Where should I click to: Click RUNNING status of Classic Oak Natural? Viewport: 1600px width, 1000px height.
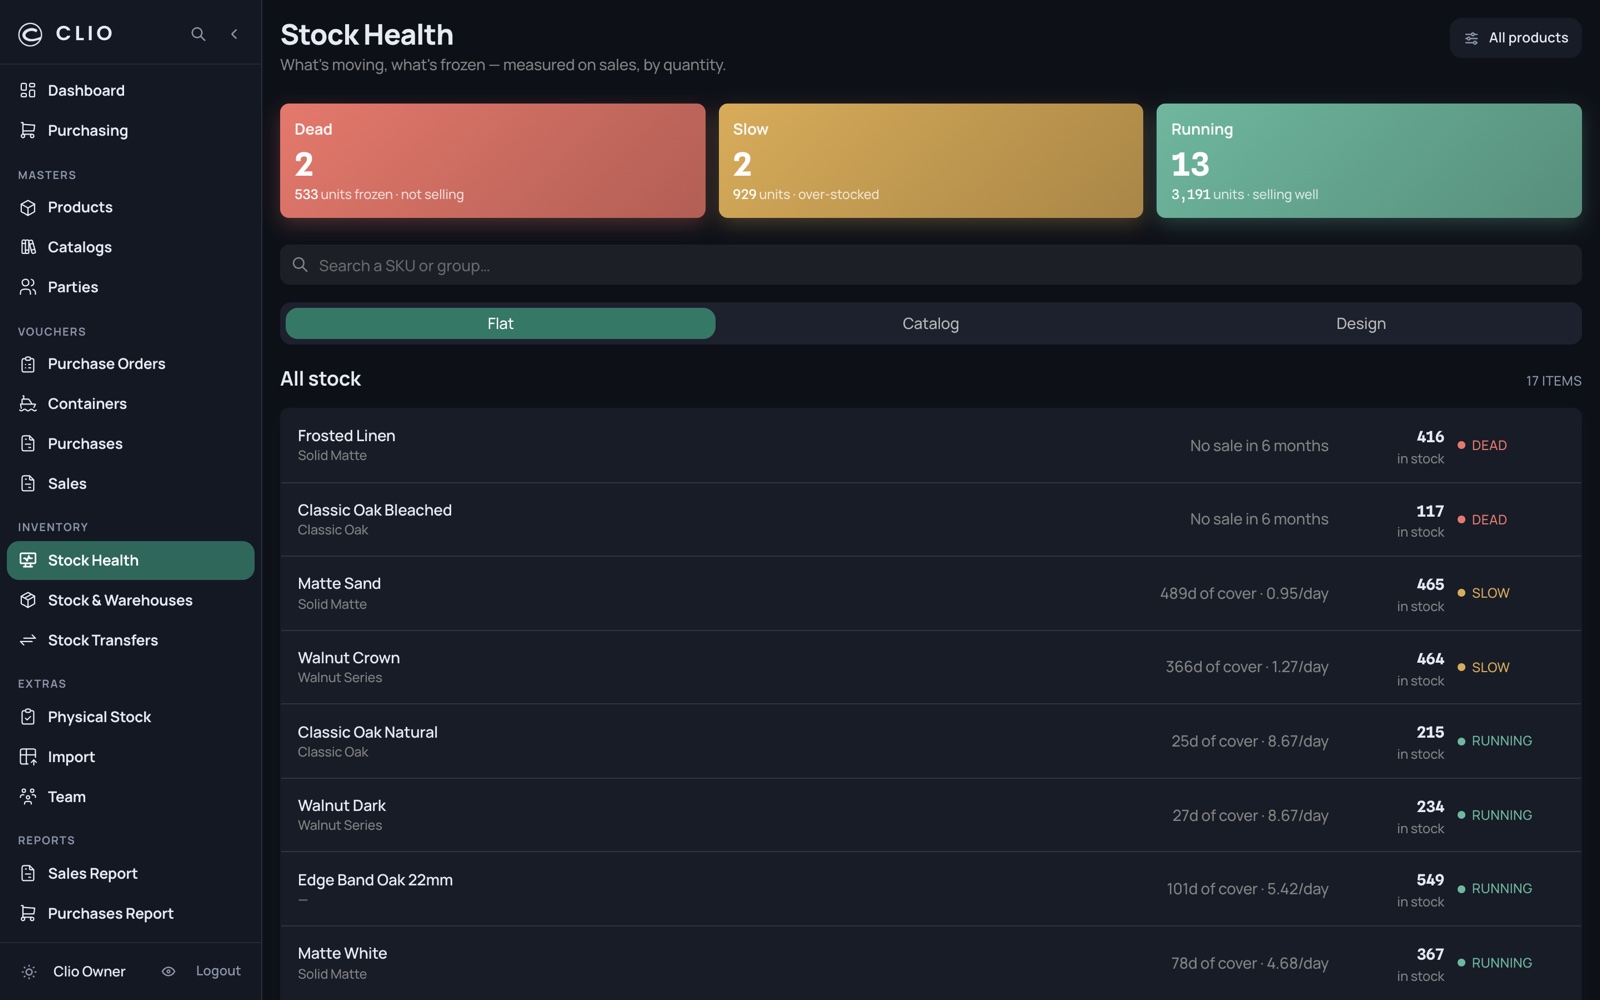tap(1495, 741)
